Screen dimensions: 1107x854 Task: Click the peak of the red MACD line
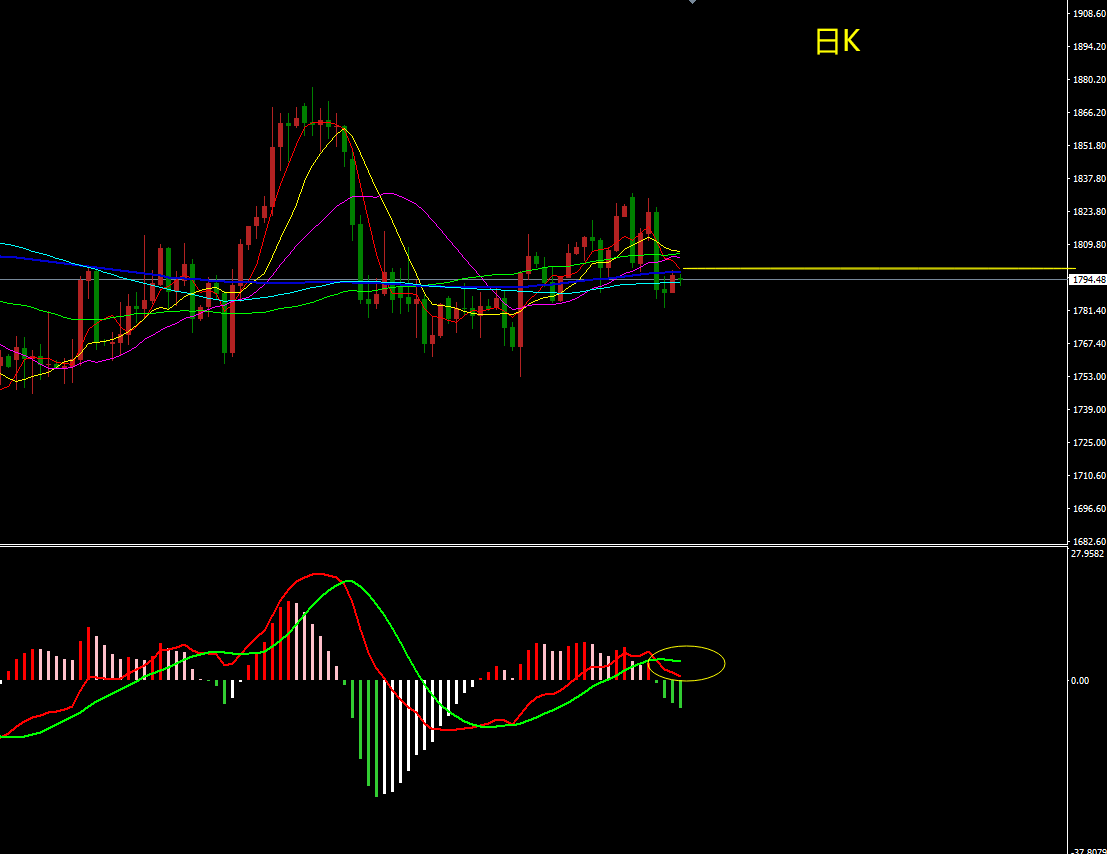[x=320, y=574]
